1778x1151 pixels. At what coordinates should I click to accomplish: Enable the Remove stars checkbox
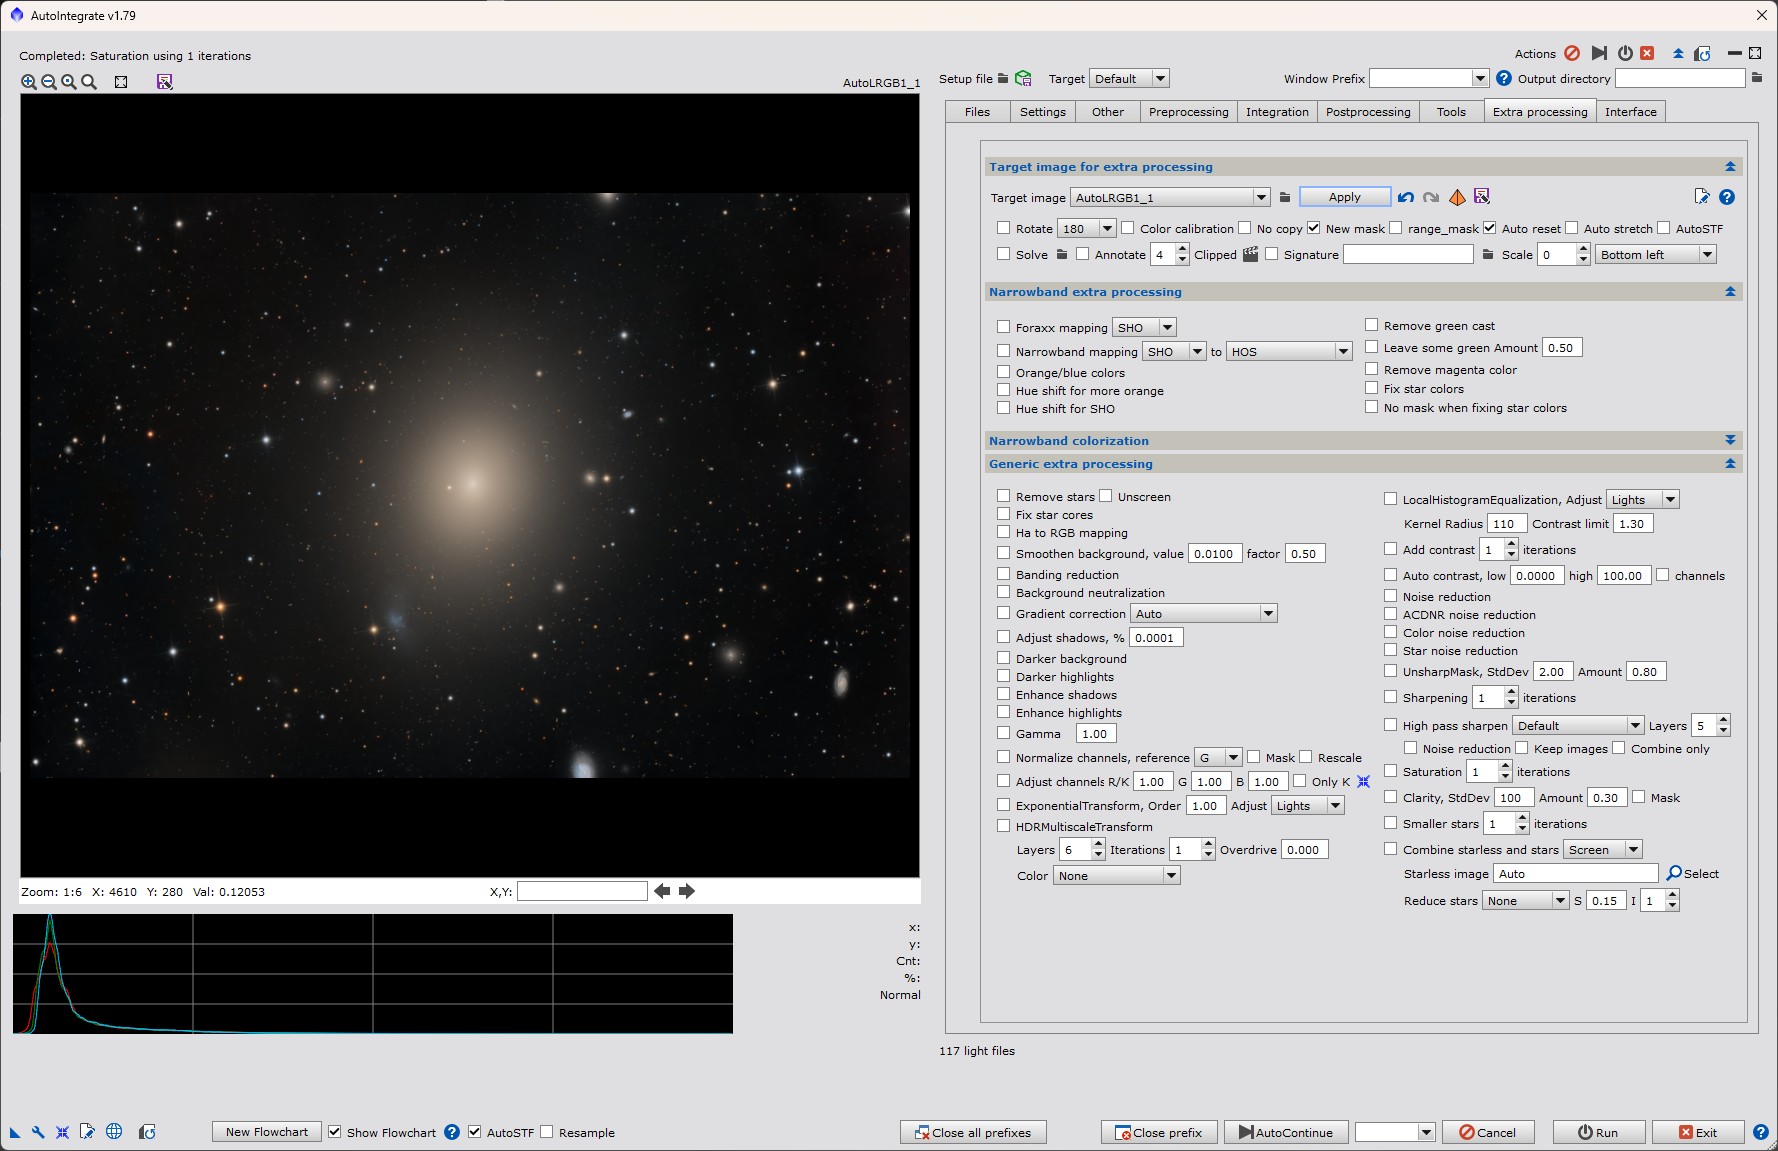(x=1003, y=496)
